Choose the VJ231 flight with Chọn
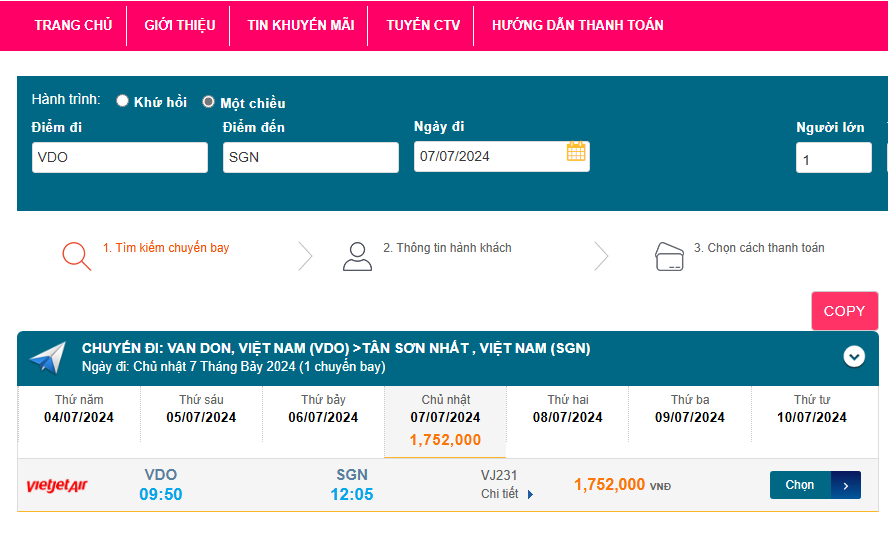888x545 pixels. [x=800, y=485]
